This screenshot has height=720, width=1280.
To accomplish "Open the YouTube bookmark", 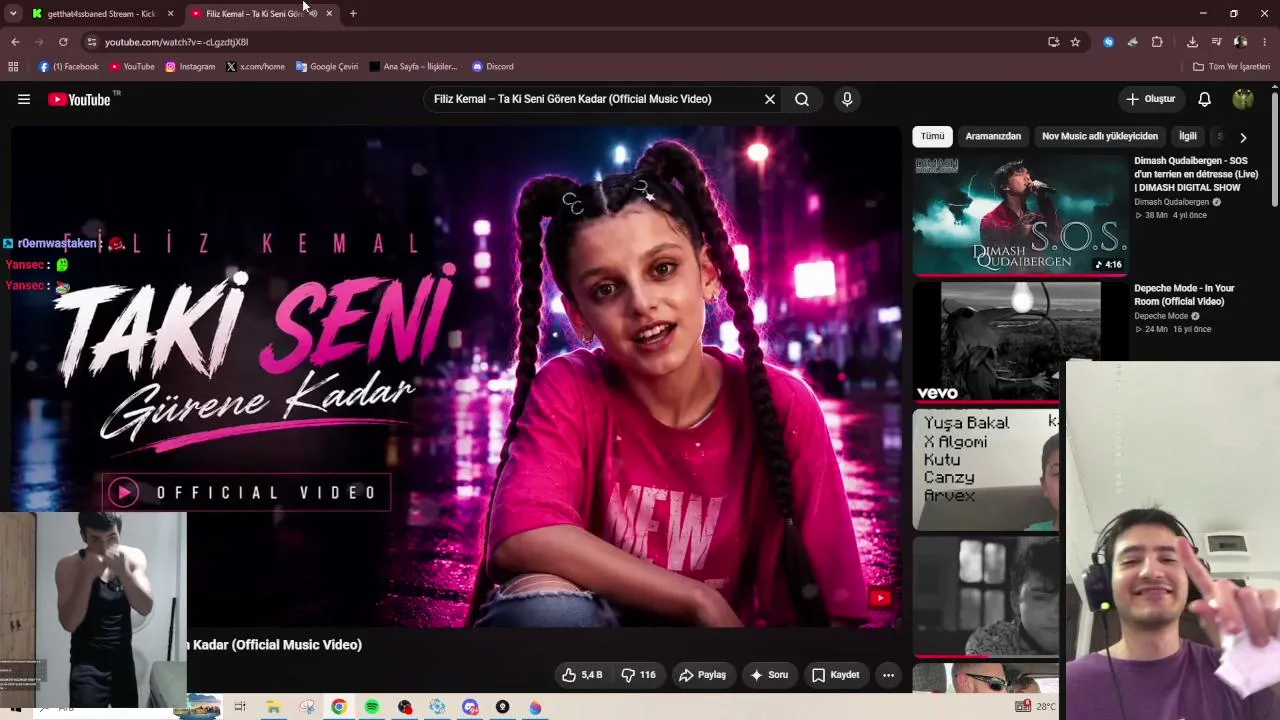I will pyautogui.click(x=132, y=67).
